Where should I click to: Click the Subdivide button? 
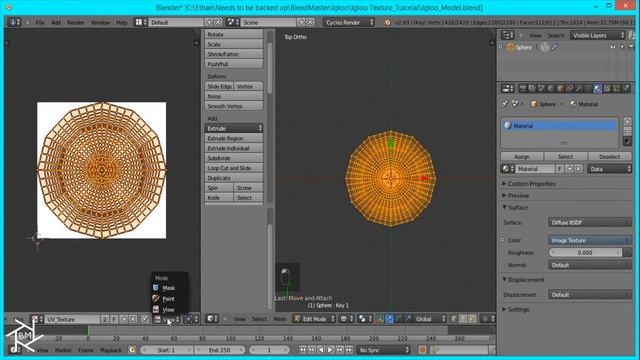pyautogui.click(x=233, y=158)
